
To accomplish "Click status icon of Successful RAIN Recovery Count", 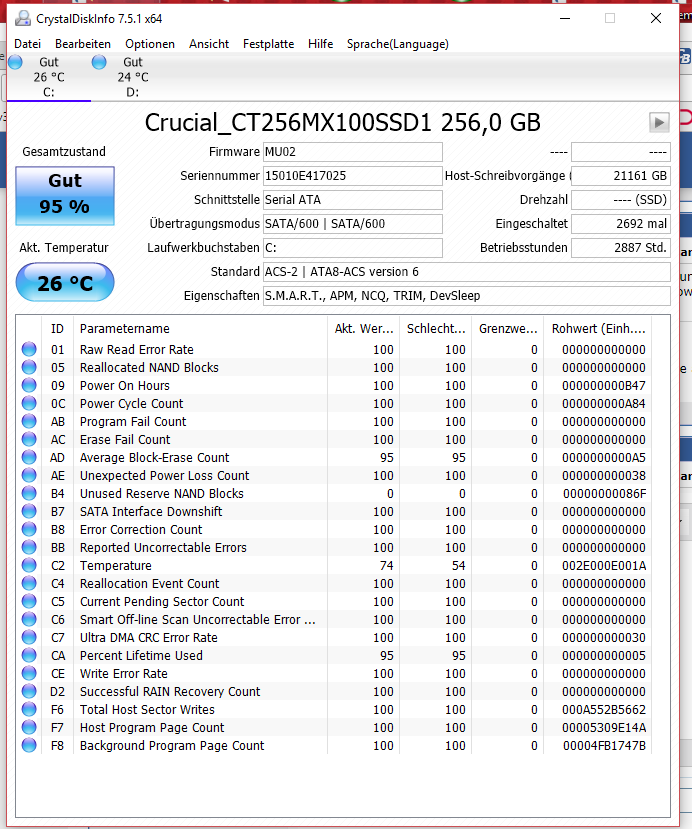I will click(29, 691).
